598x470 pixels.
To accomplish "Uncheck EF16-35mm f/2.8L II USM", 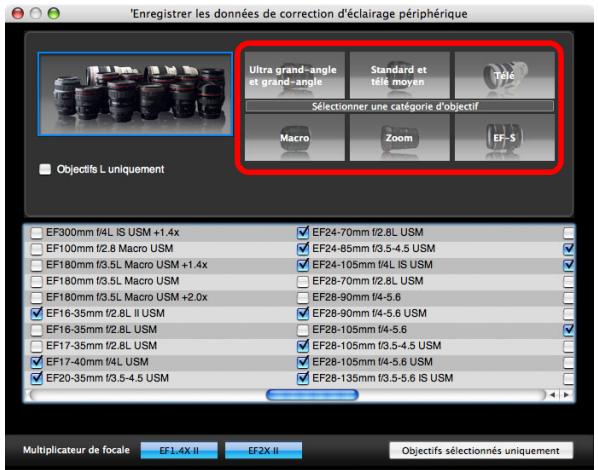I will (37, 313).
